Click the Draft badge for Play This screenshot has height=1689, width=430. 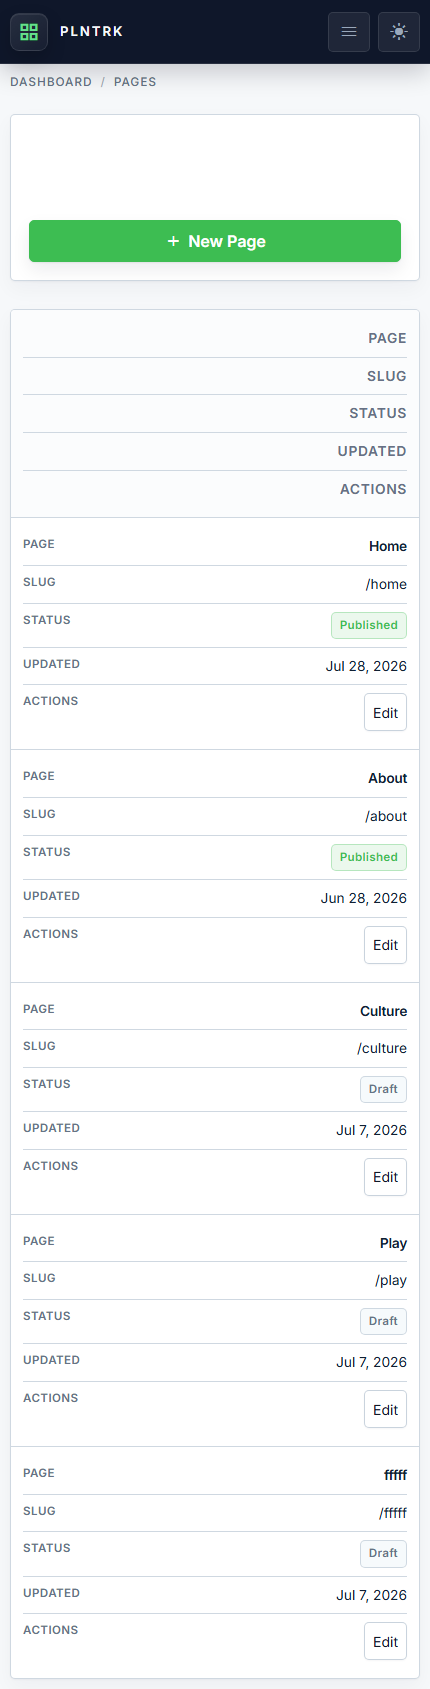point(383,1321)
